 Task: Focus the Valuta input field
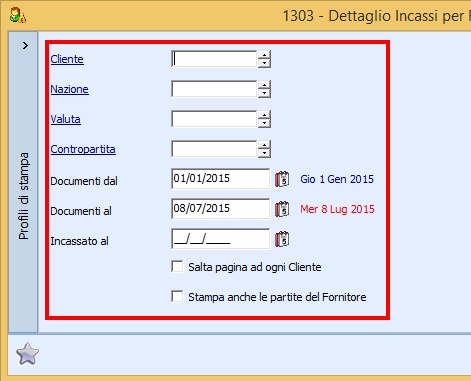point(214,119)
